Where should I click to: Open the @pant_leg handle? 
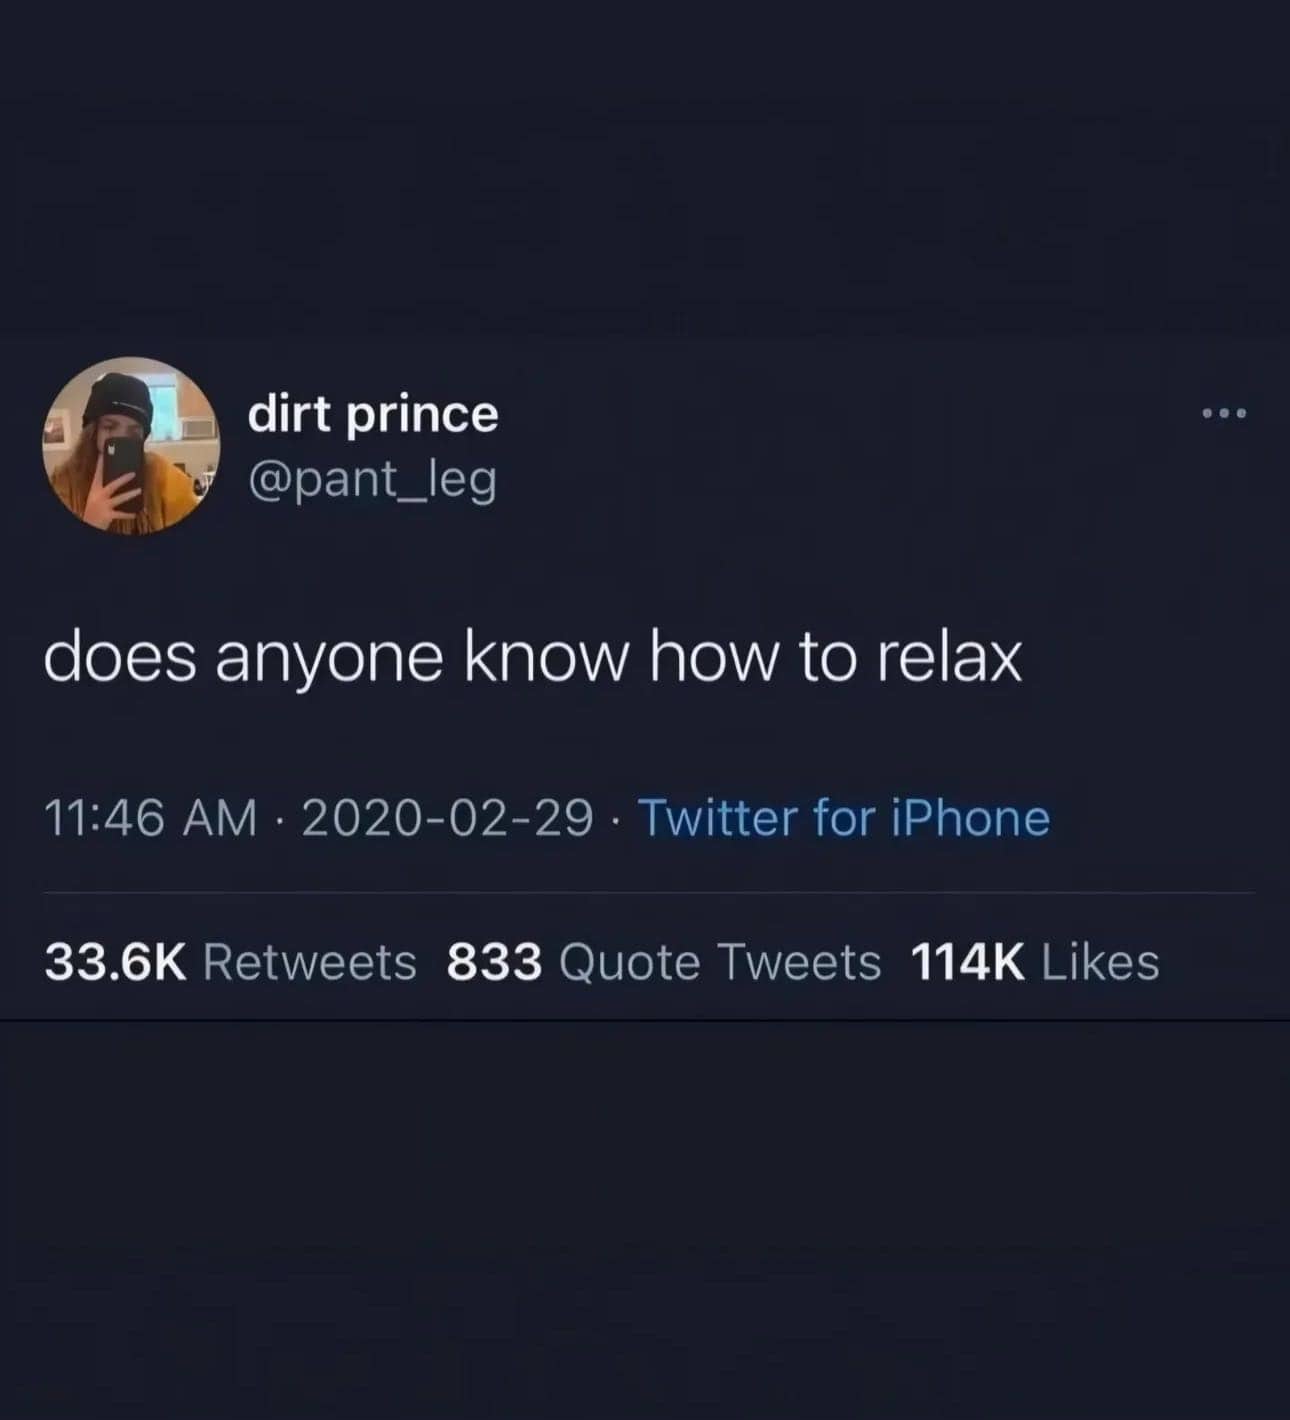point(371,482)
